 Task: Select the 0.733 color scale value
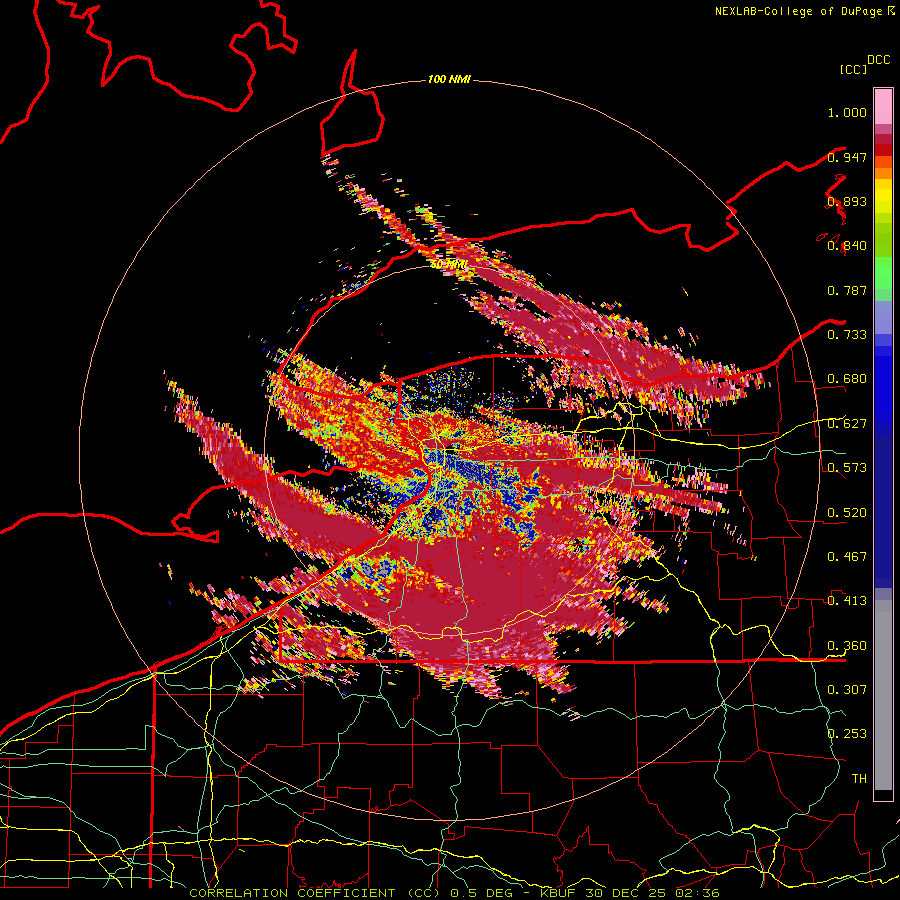847,335
